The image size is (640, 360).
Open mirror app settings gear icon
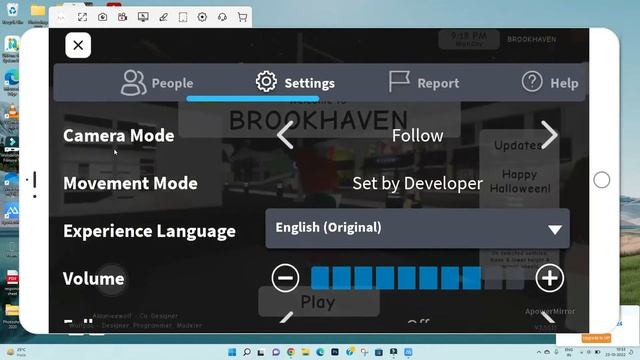pyautogui.click(x=202, y=17)
